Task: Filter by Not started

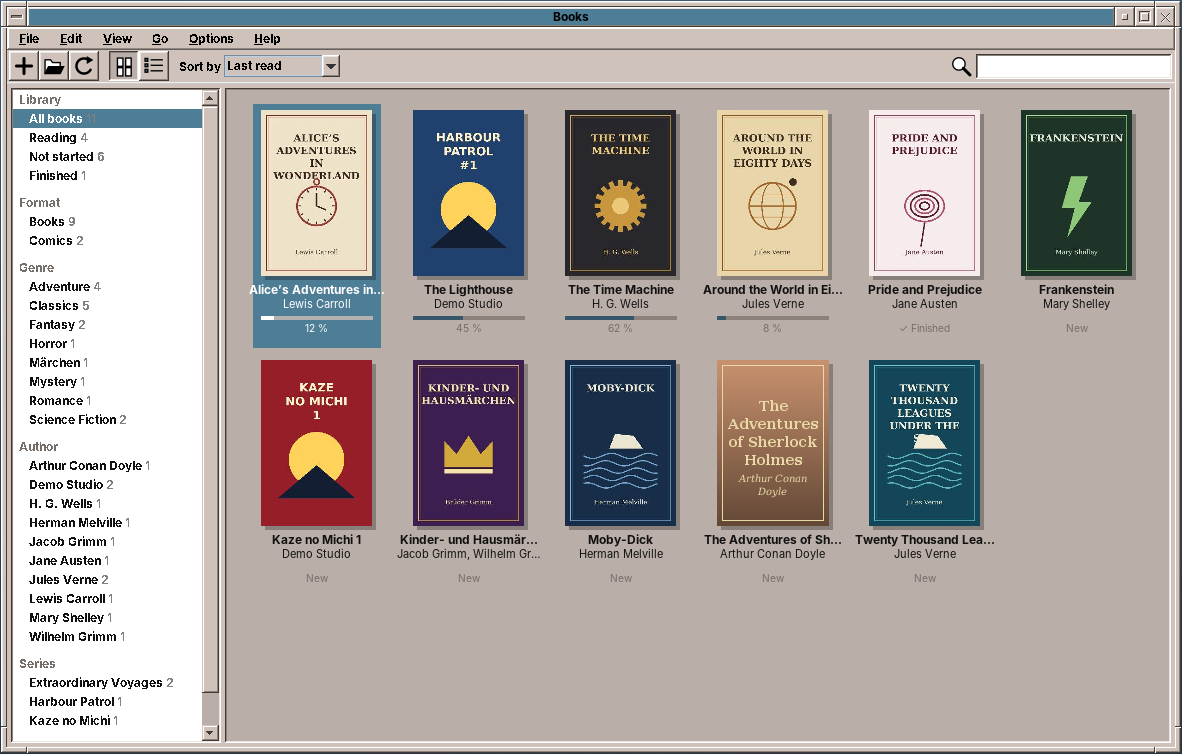Action: [x=108, y=156]
